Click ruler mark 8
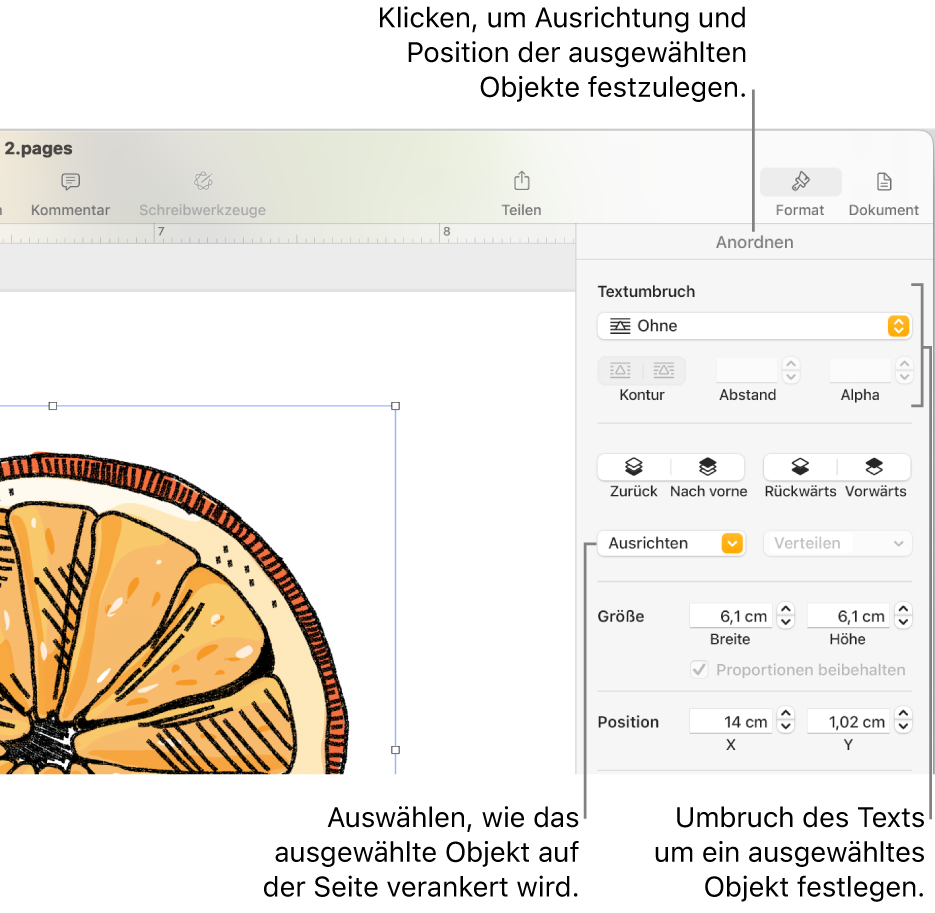 point(447,231)
